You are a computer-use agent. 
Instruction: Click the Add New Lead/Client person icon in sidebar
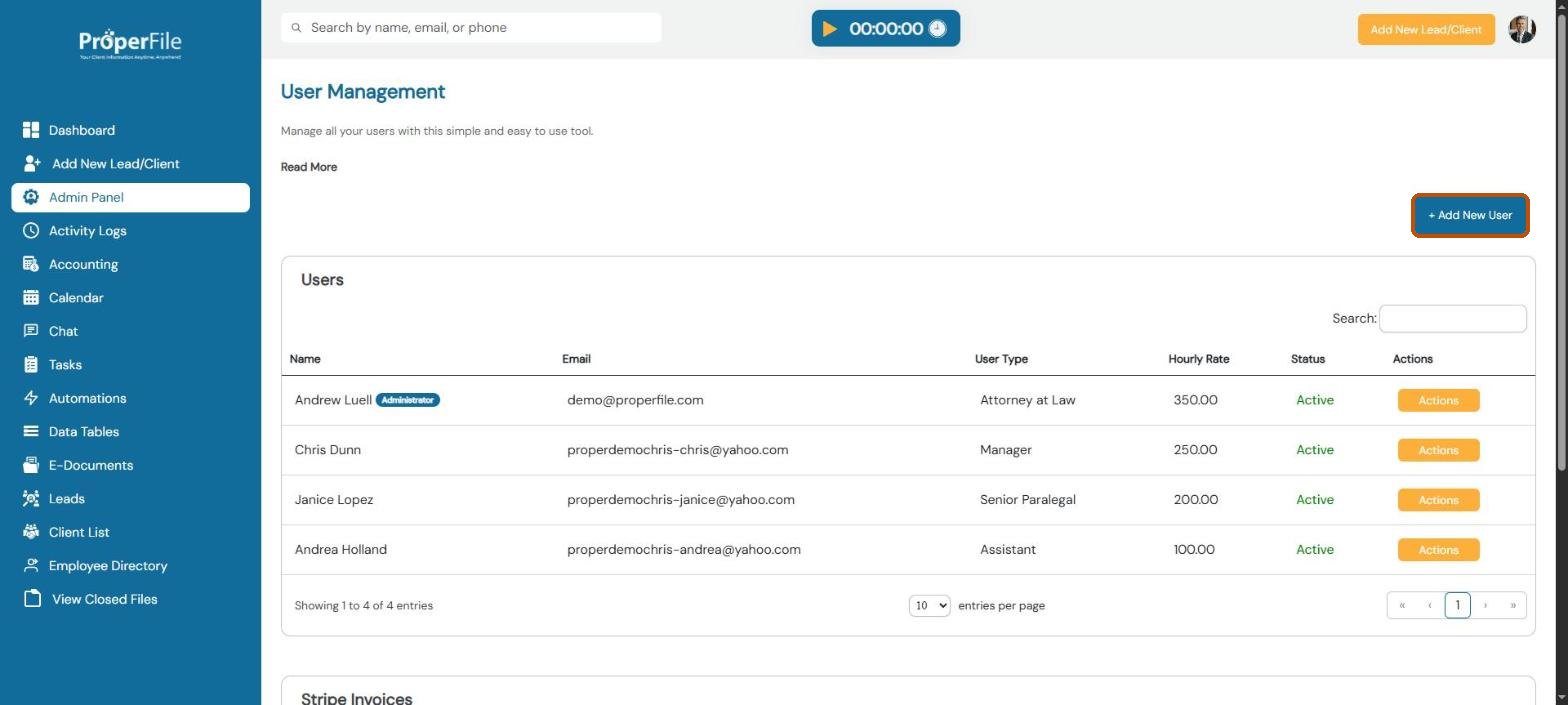tap(32, 163)
